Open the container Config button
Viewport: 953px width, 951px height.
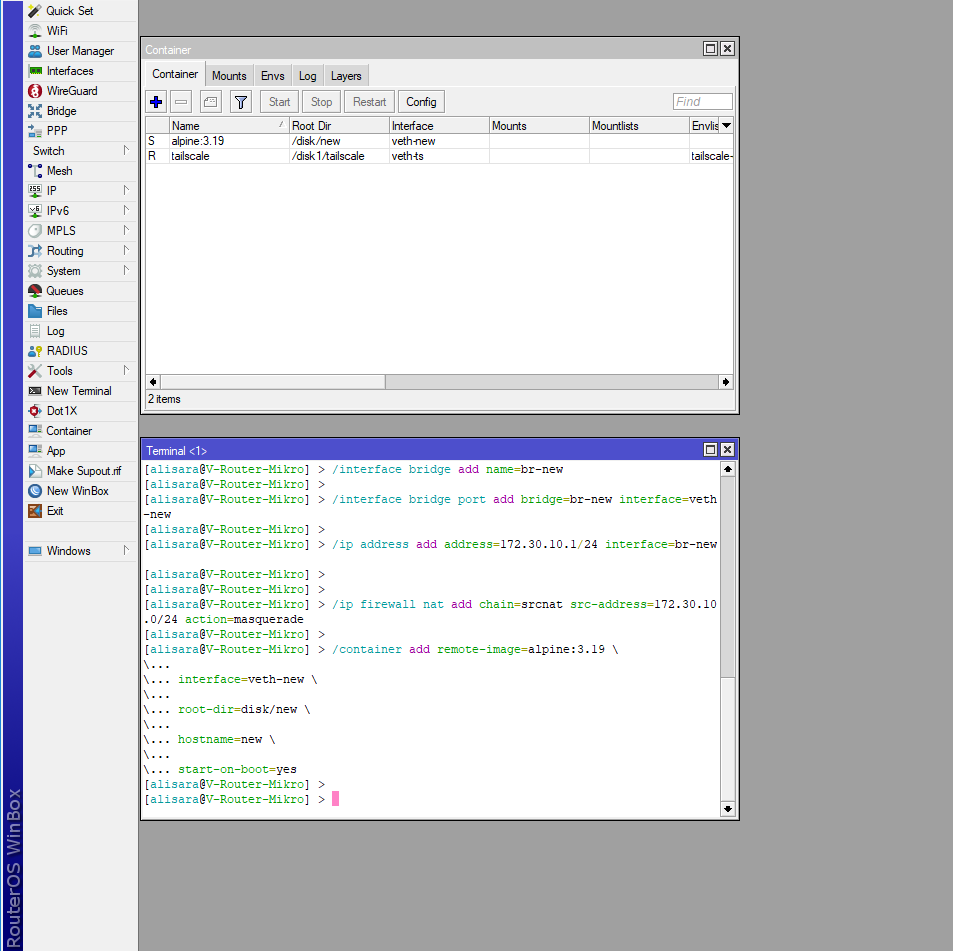click(x=421, y=102)
